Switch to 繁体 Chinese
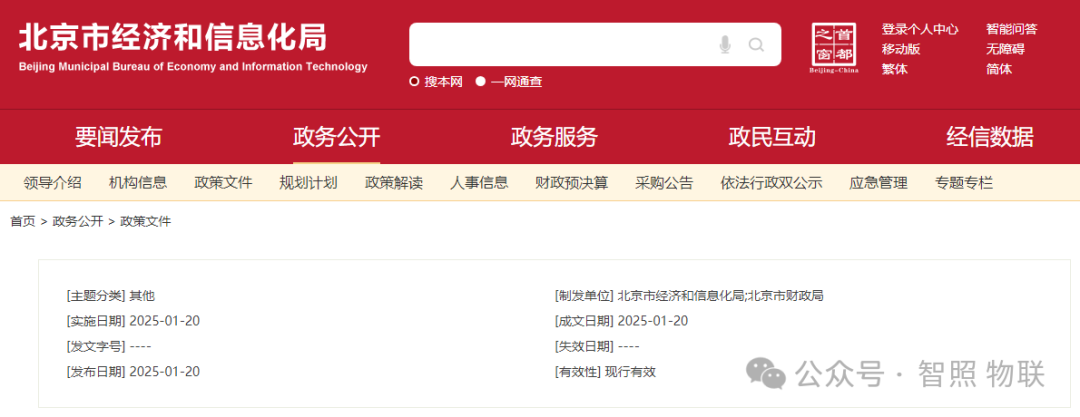Screen dimensions: 1080x417 [x=895, y=69]
